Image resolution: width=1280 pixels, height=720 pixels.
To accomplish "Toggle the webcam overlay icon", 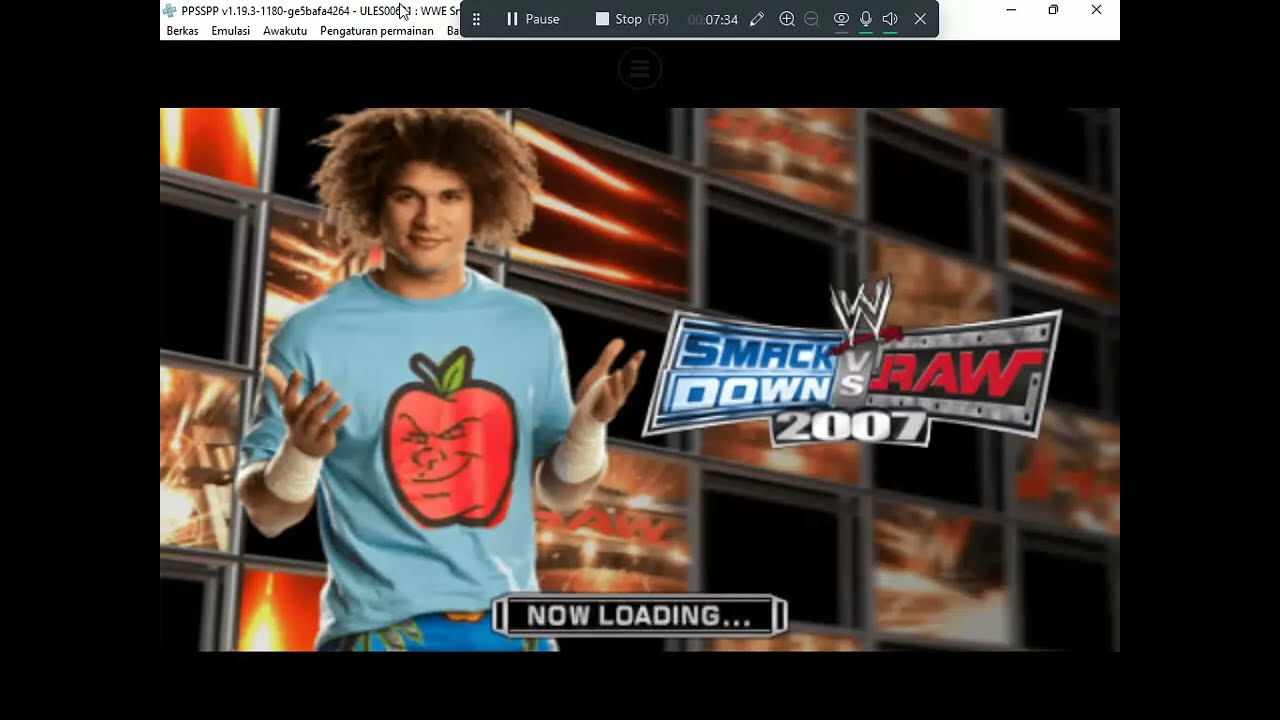I will click(x=841, y=19).
